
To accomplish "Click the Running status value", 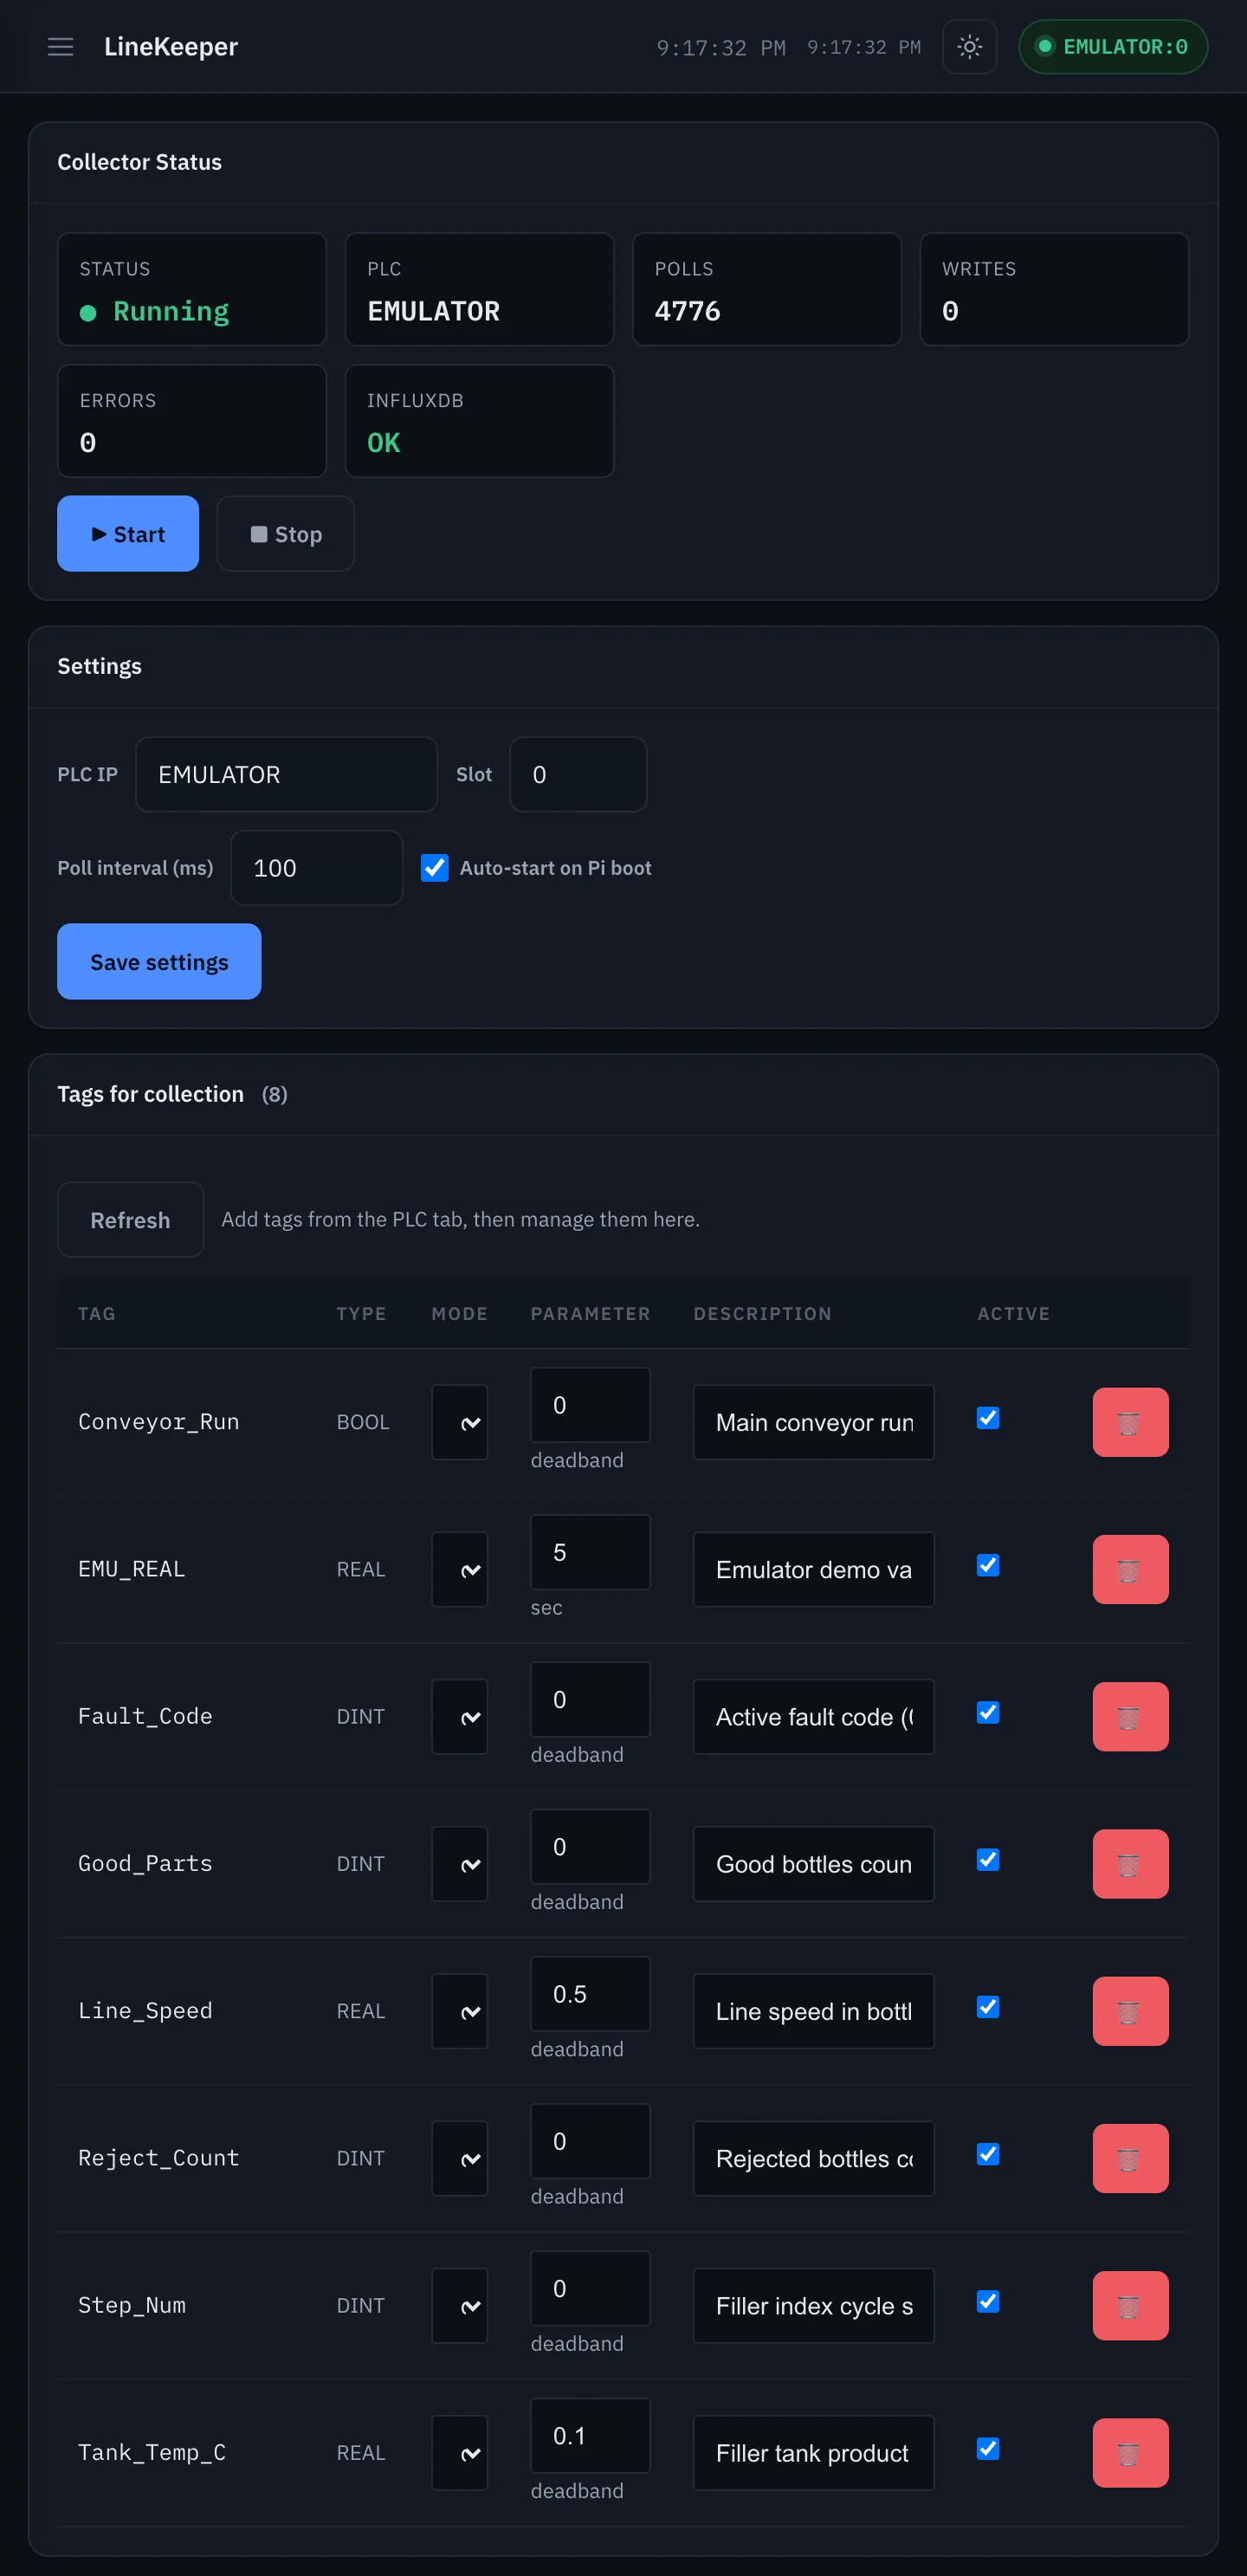I will [171, 311].
